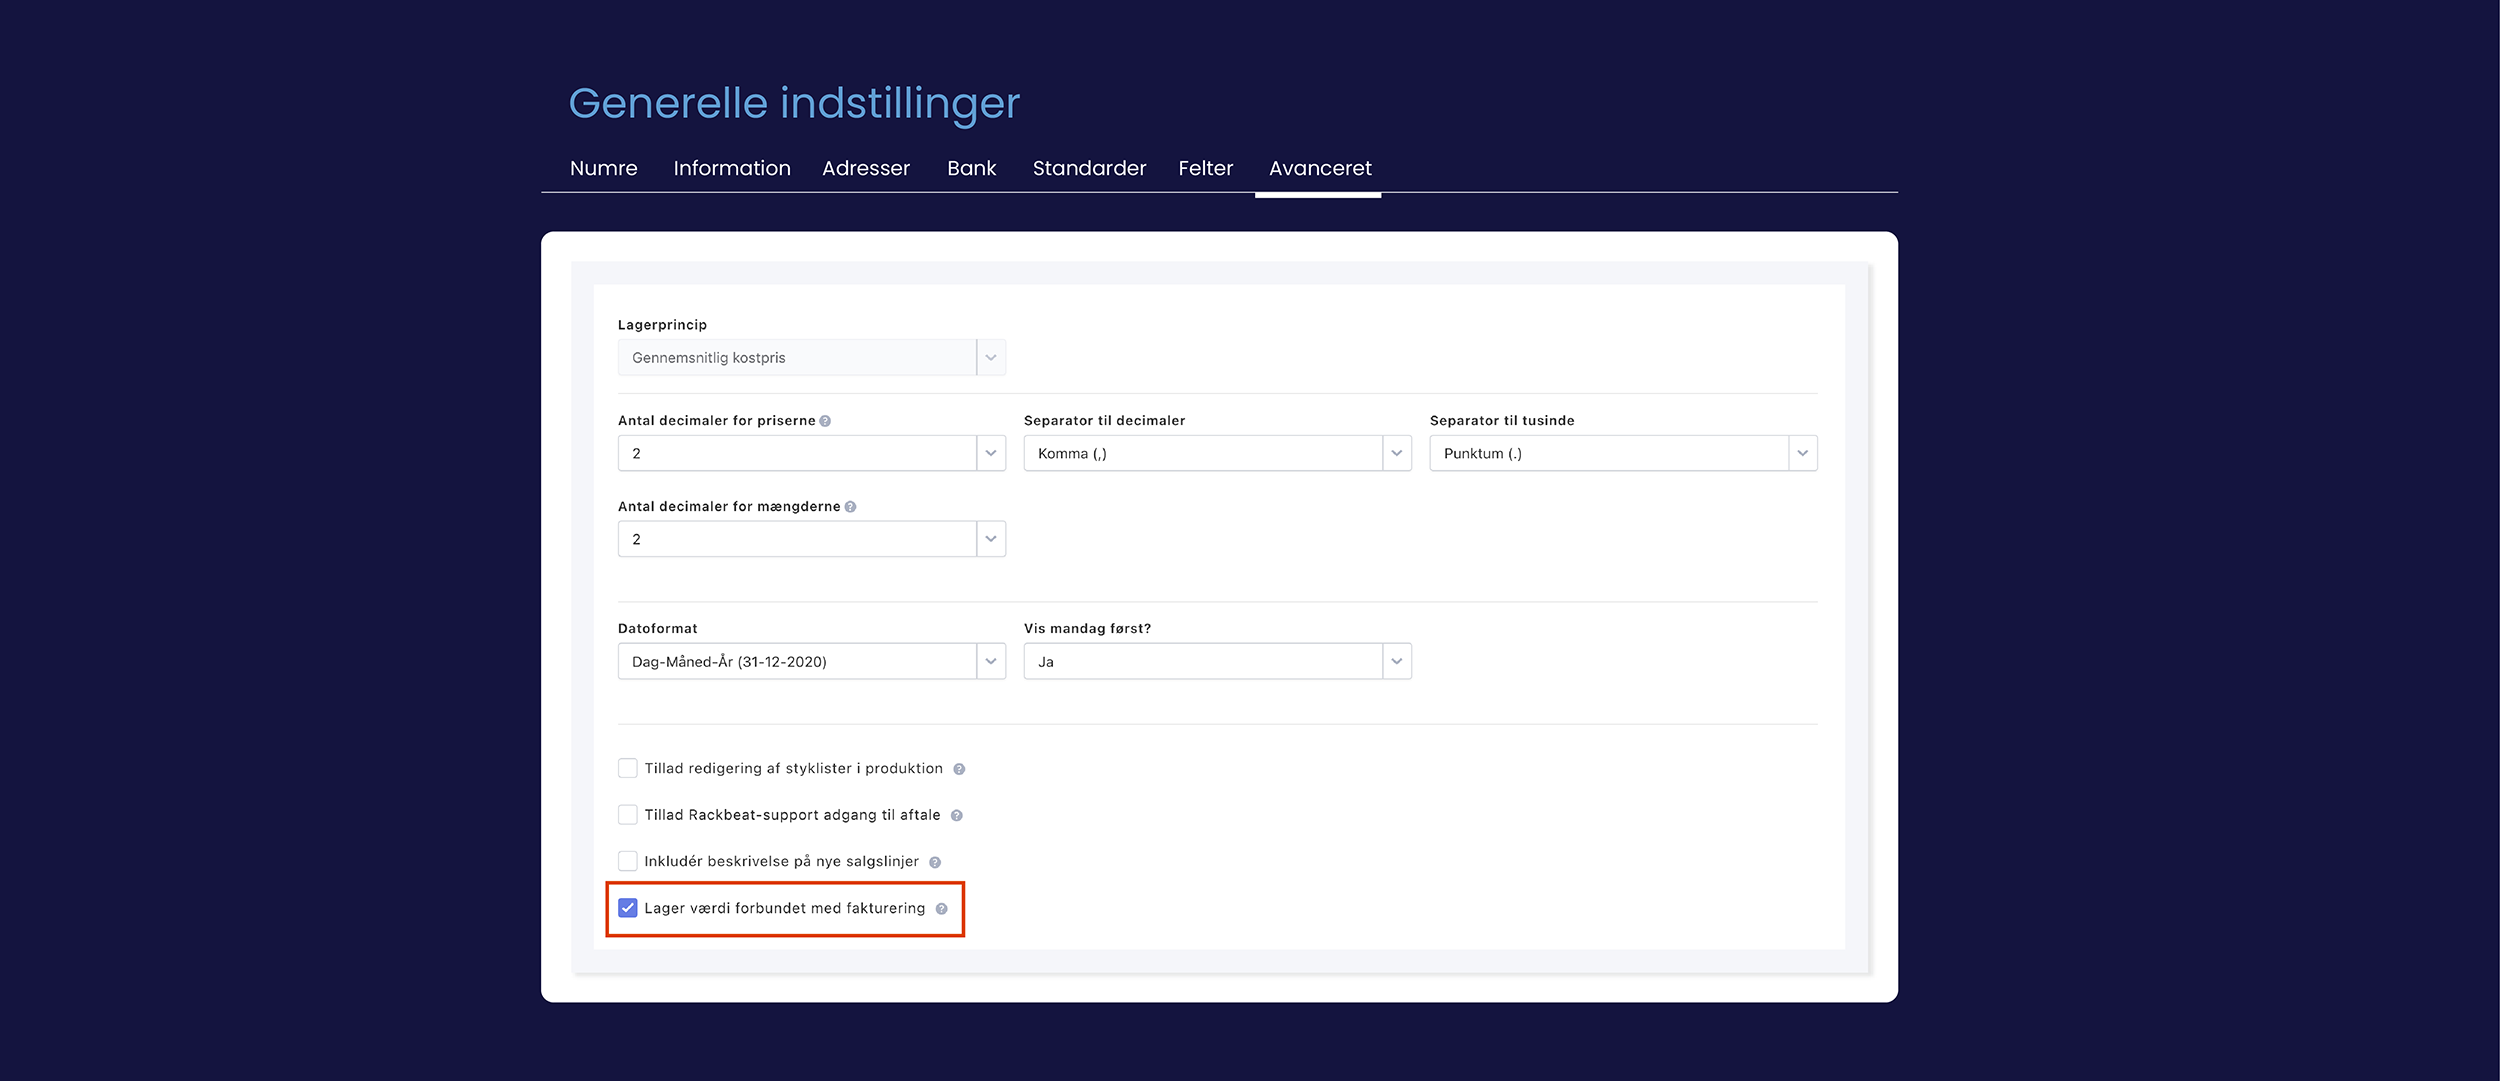2500x1081 pixels.
Task: Click the Generelle indstillinger heading
Action: click(x=794, y=104)
